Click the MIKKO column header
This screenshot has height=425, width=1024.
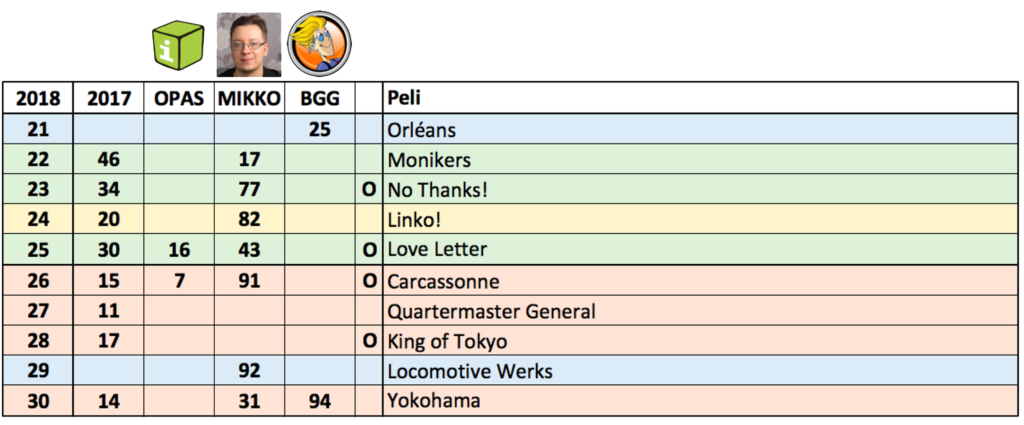coord(249,99)
